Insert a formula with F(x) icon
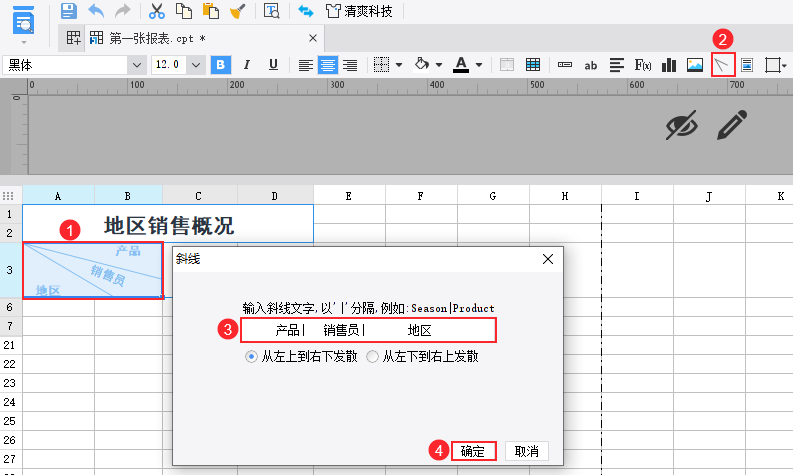The height and width of the screenshot is (475, 793). coord(643,65)
